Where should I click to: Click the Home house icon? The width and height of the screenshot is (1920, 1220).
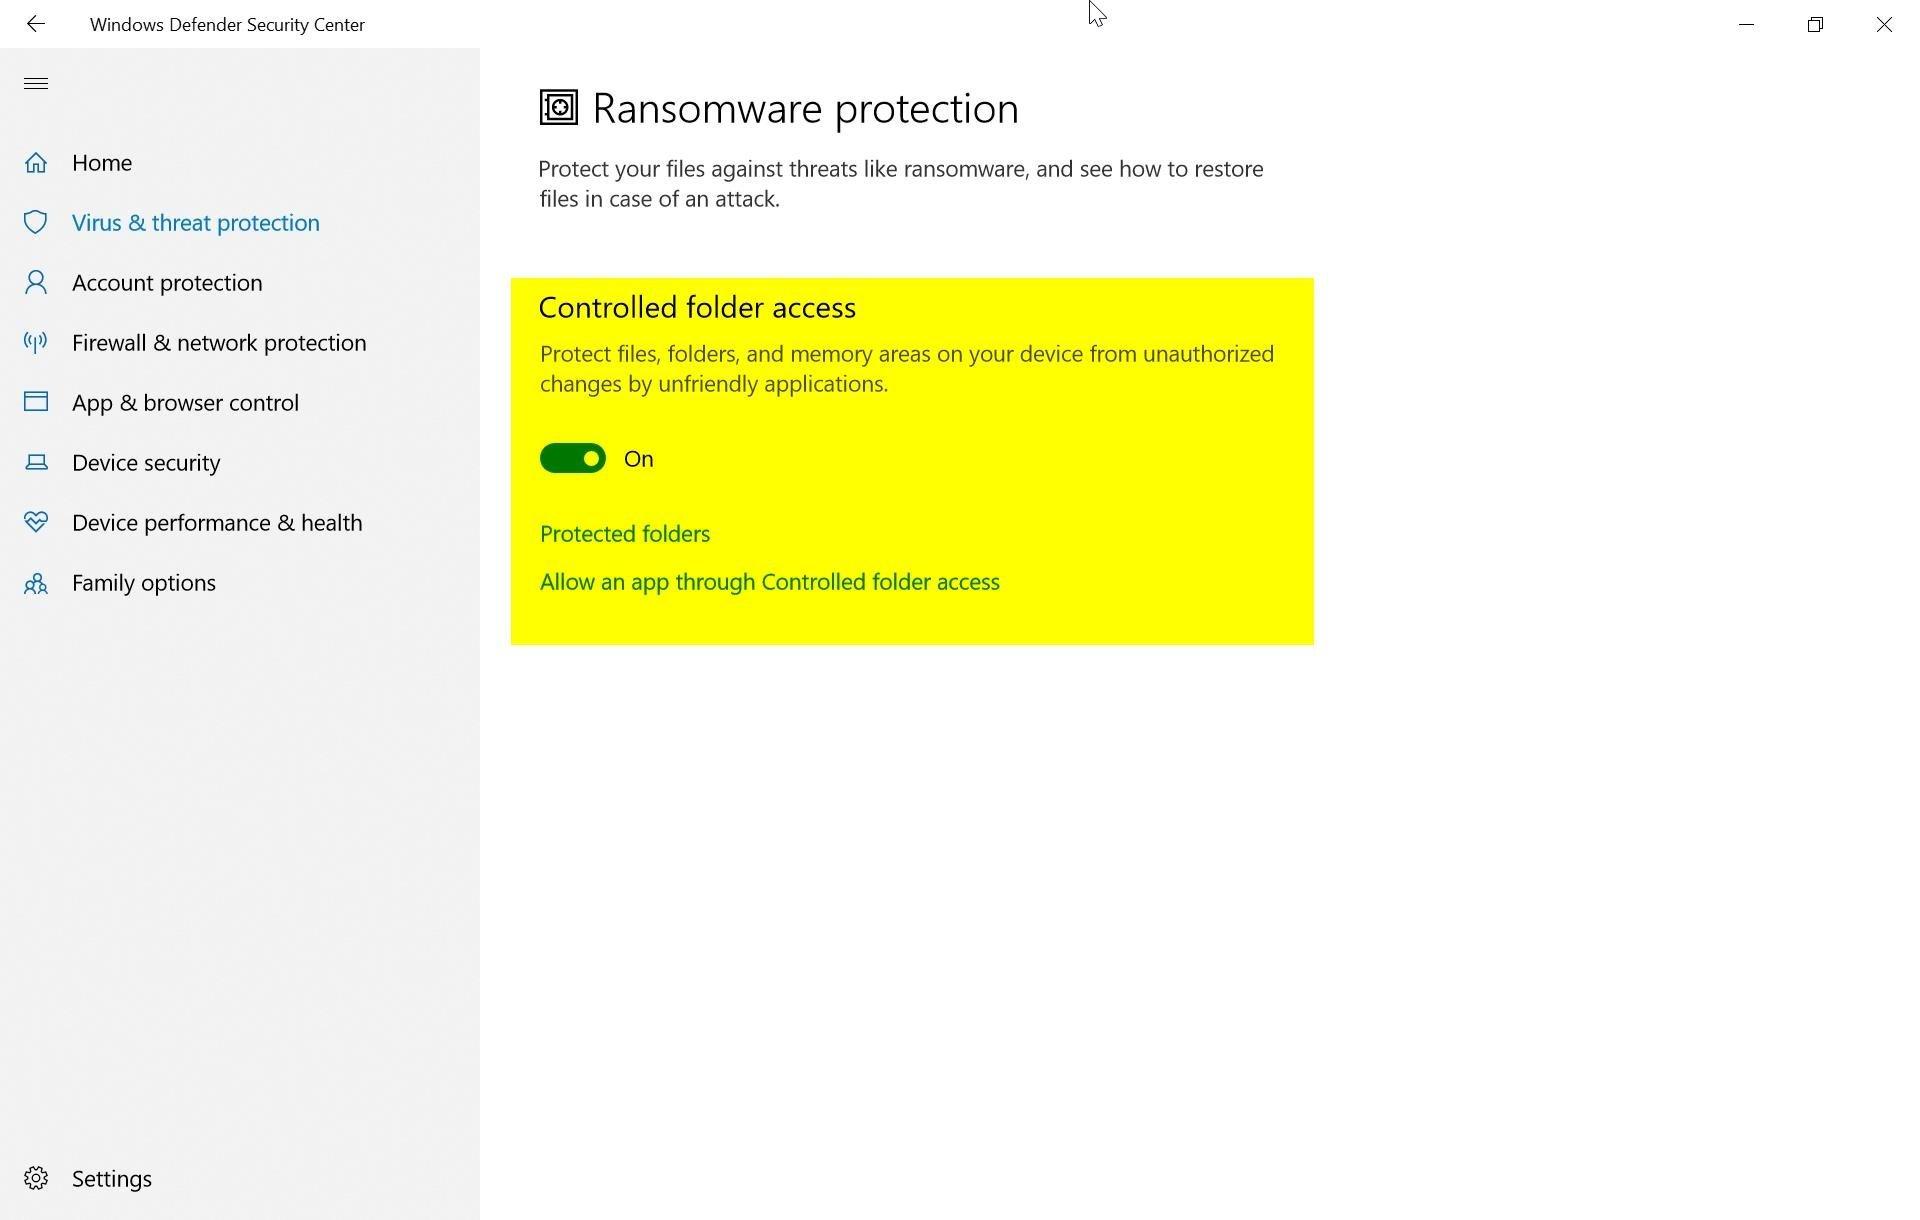click(36, 162)
